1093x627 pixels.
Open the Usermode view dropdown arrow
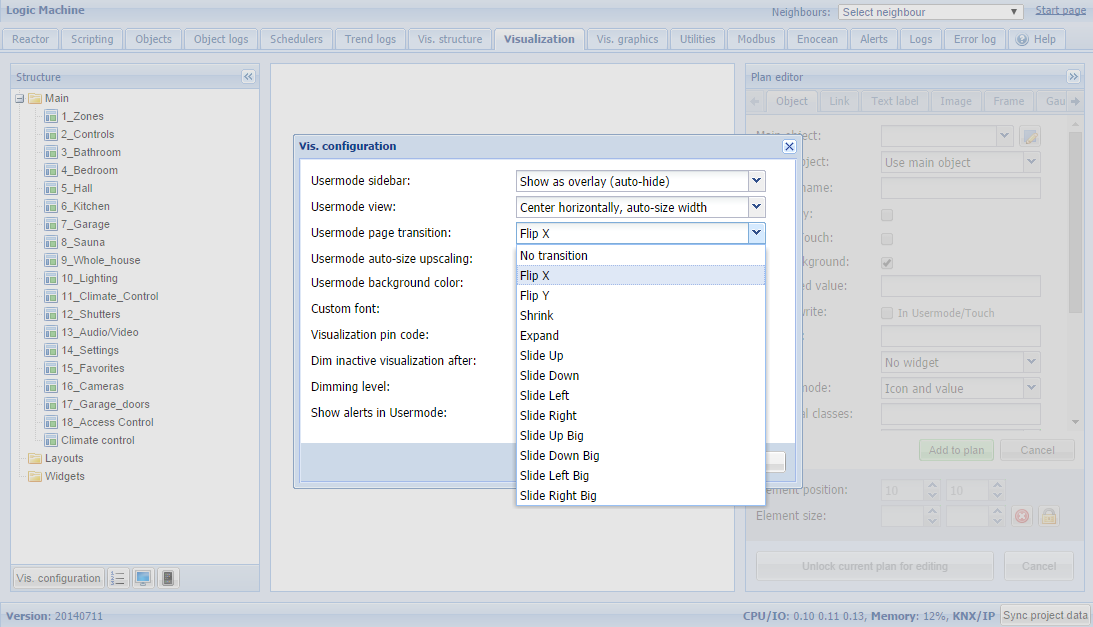point(756,207)
